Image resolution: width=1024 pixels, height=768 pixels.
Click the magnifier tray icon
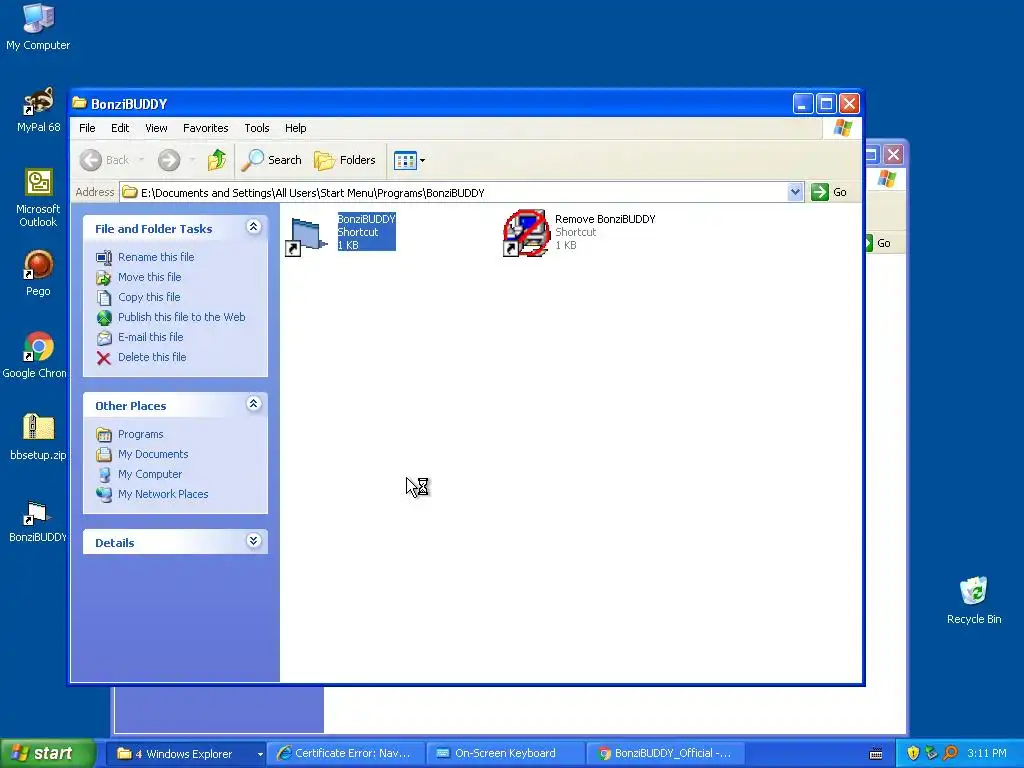point(950,754)
